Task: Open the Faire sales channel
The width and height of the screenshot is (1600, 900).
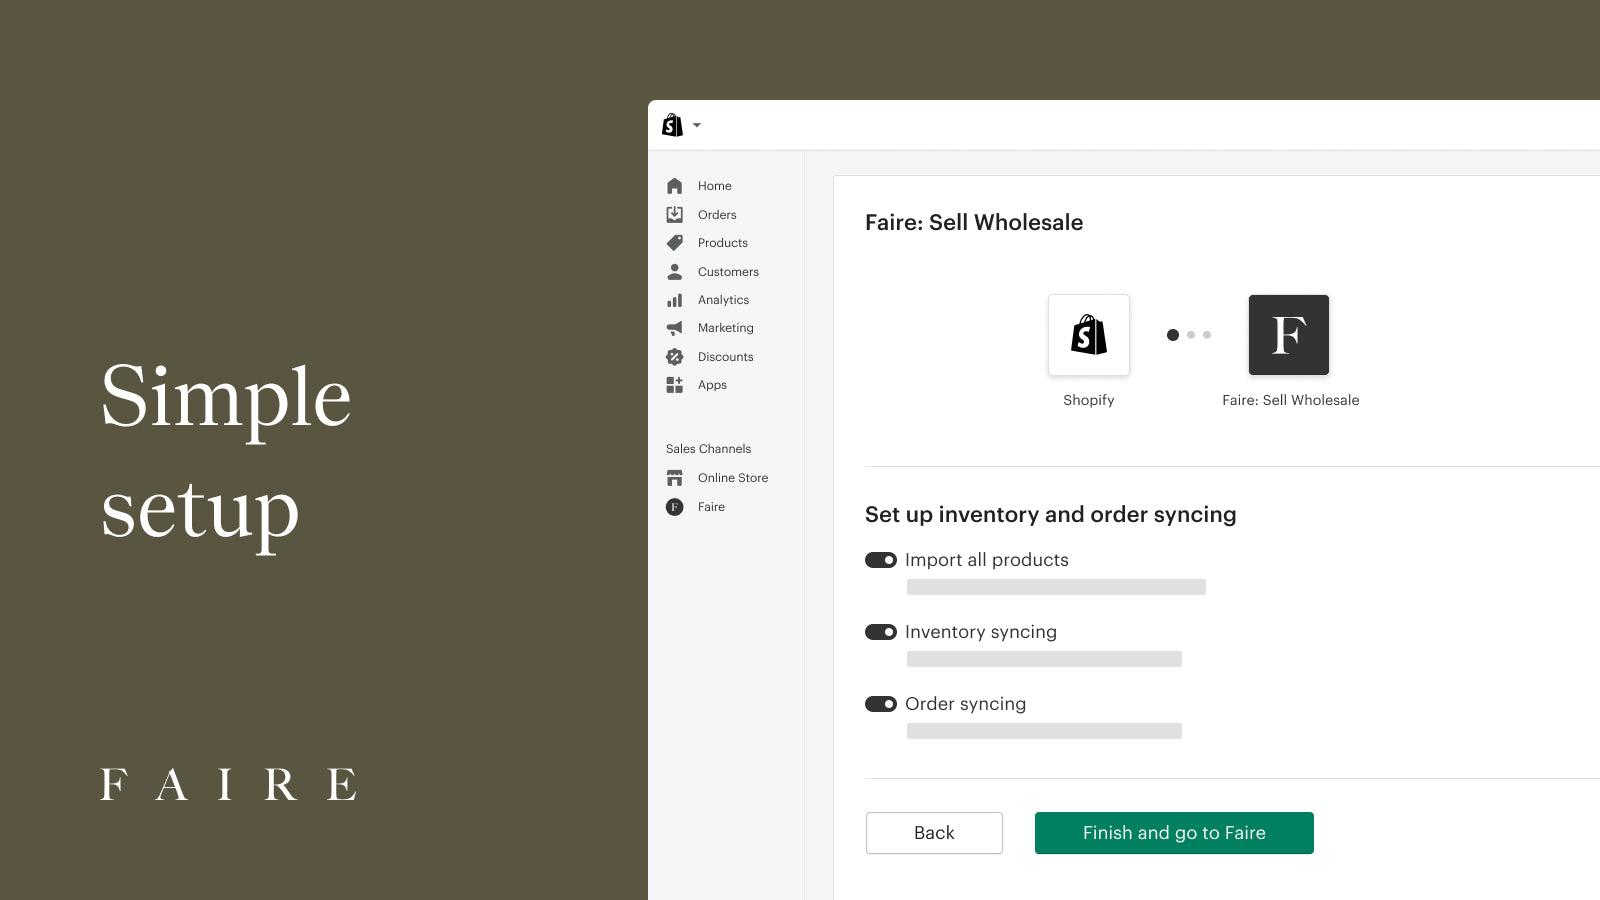Action: click(711, 507)
